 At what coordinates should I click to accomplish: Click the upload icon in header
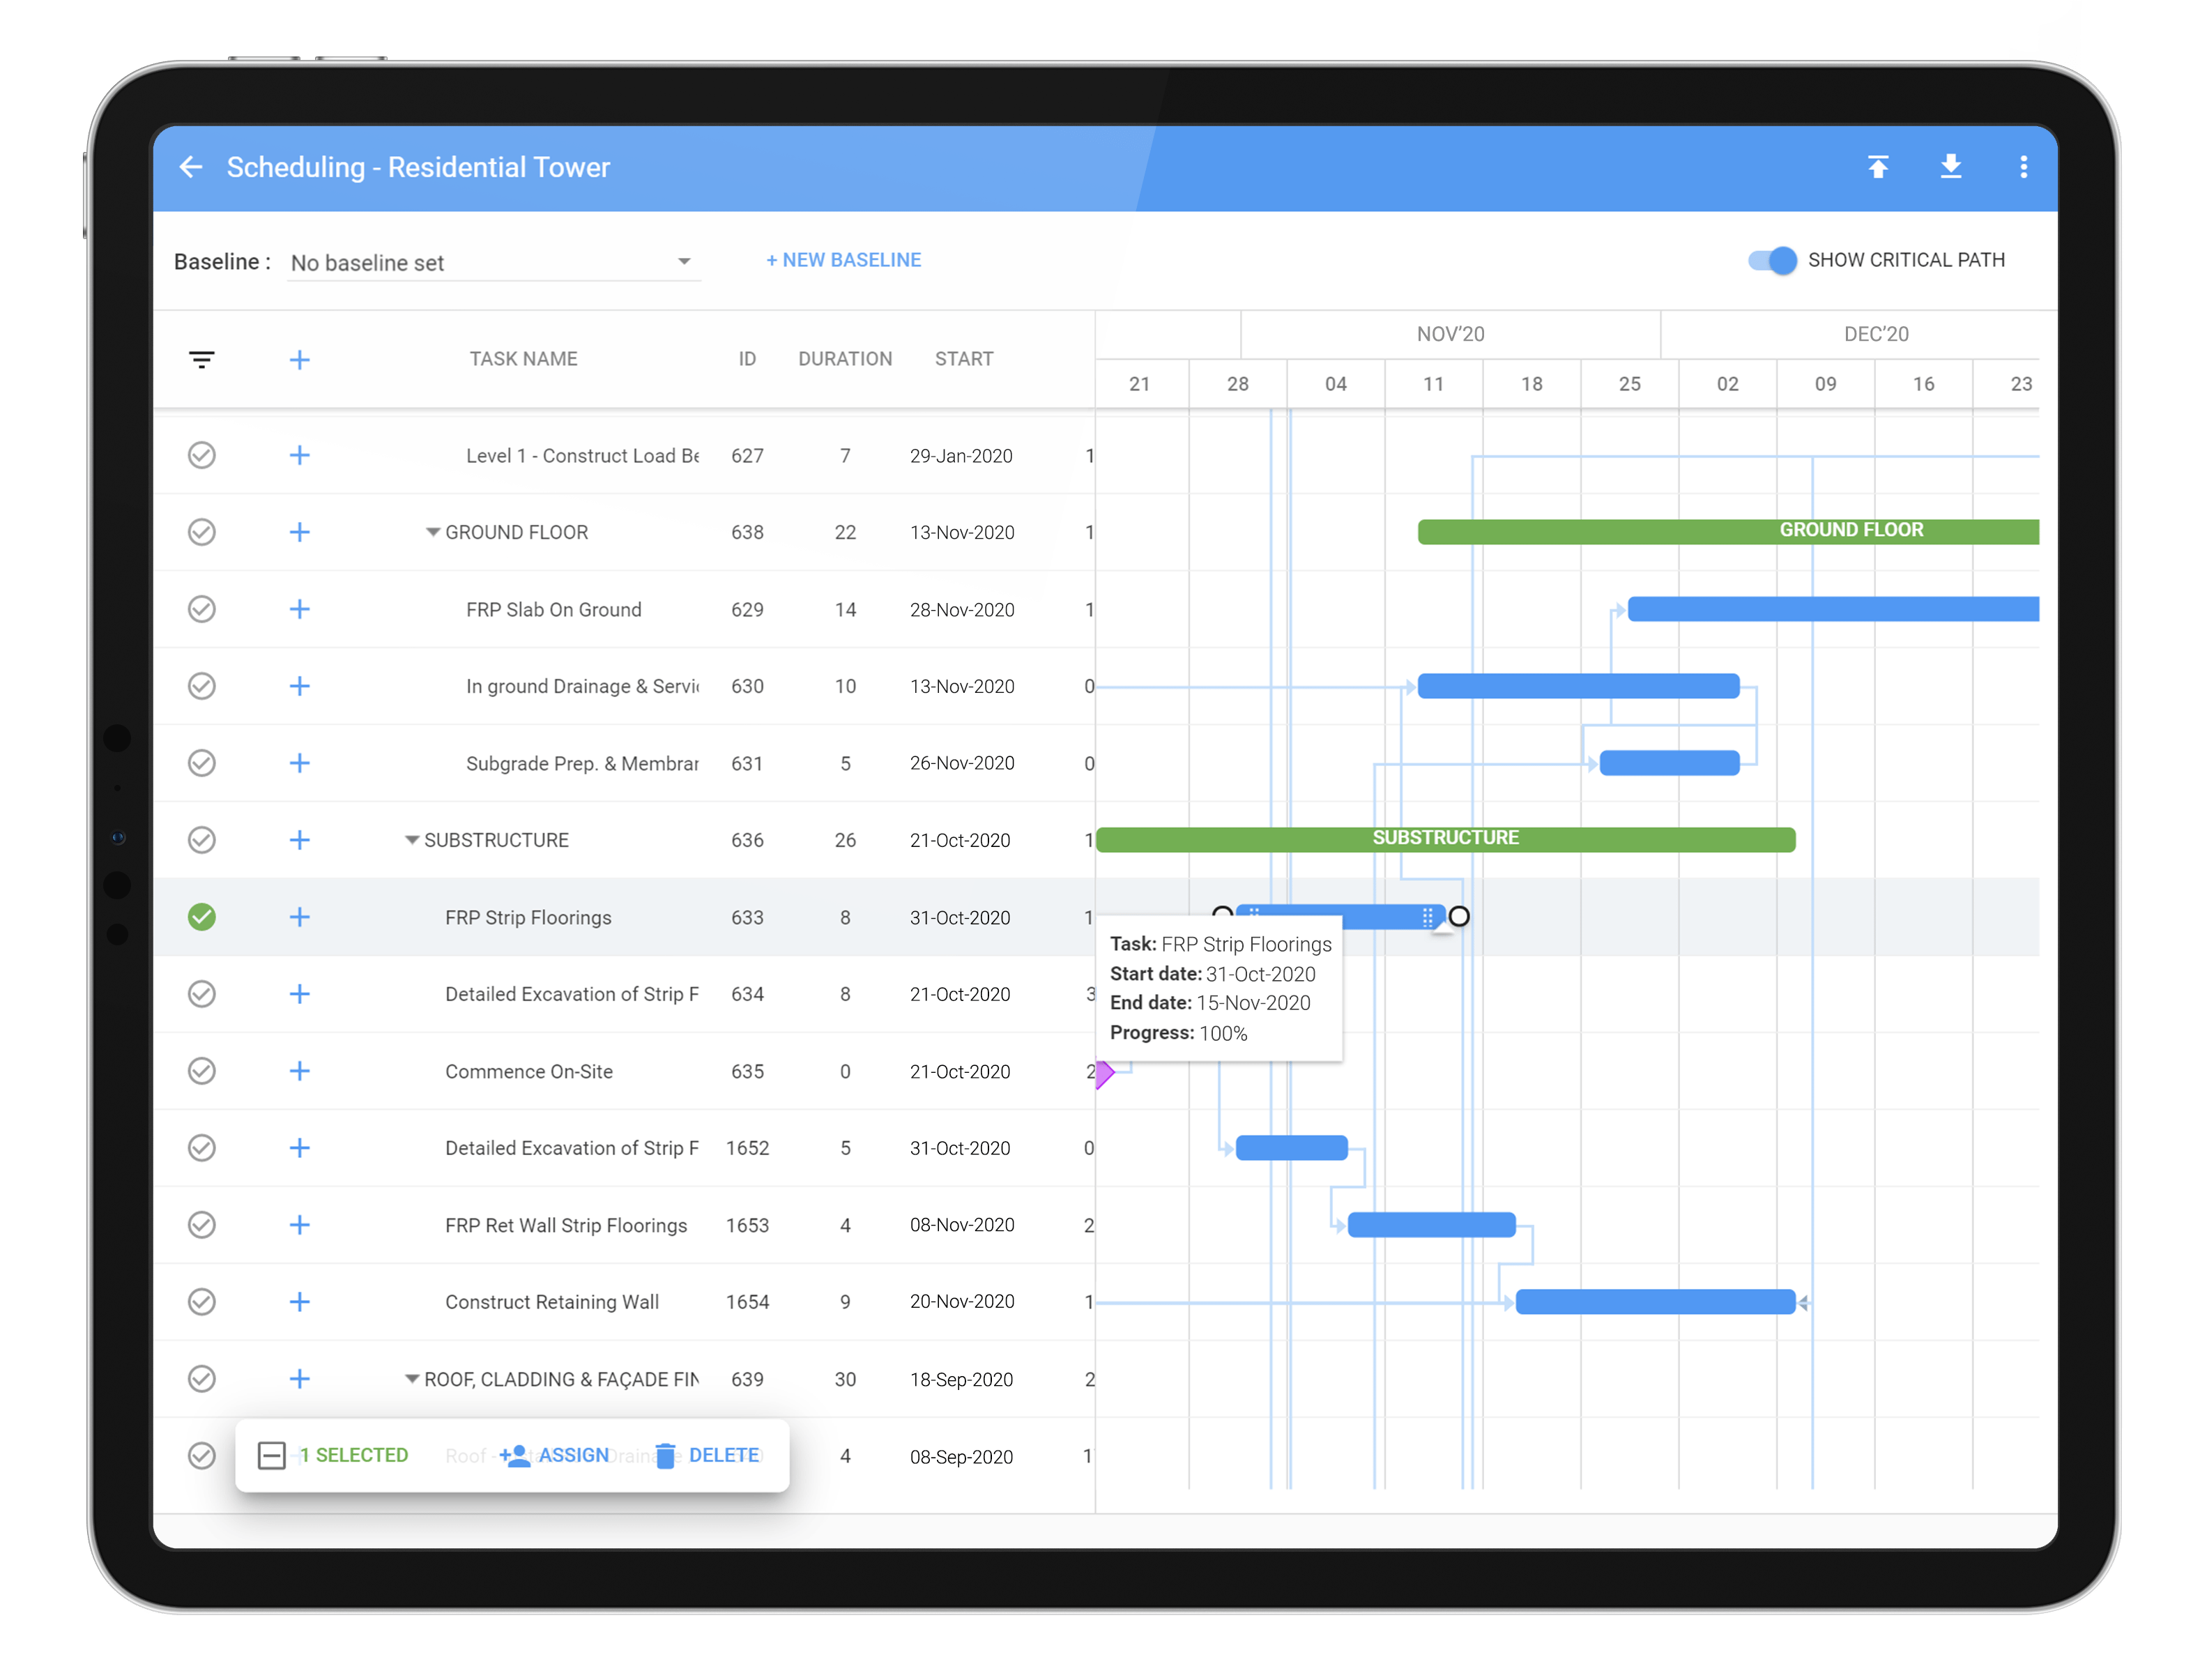point(1879,167)
